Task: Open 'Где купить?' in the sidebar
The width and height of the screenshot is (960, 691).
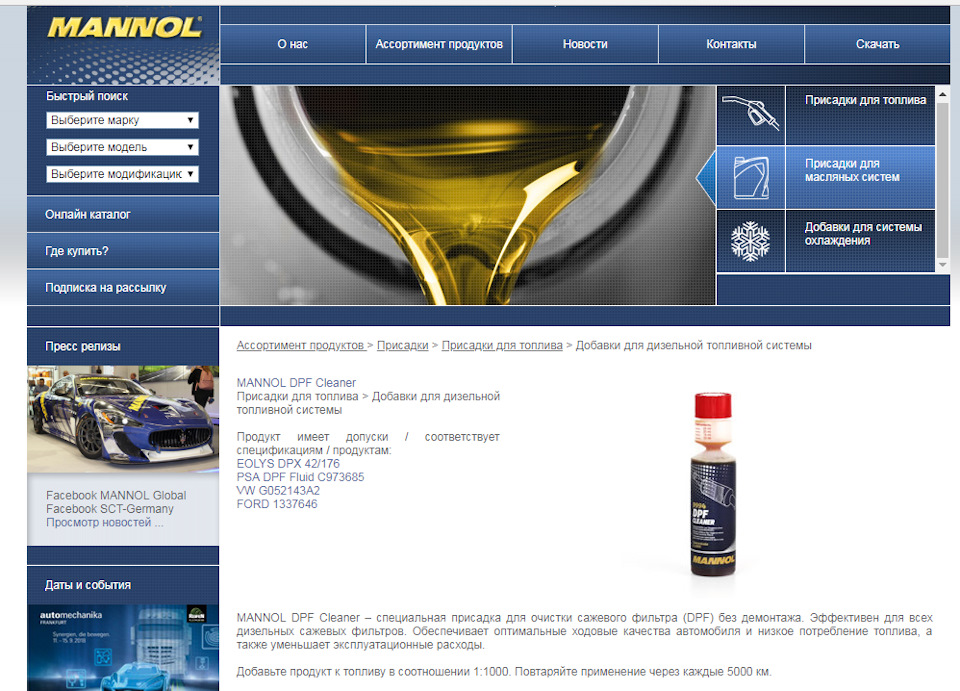Action: 123,251
